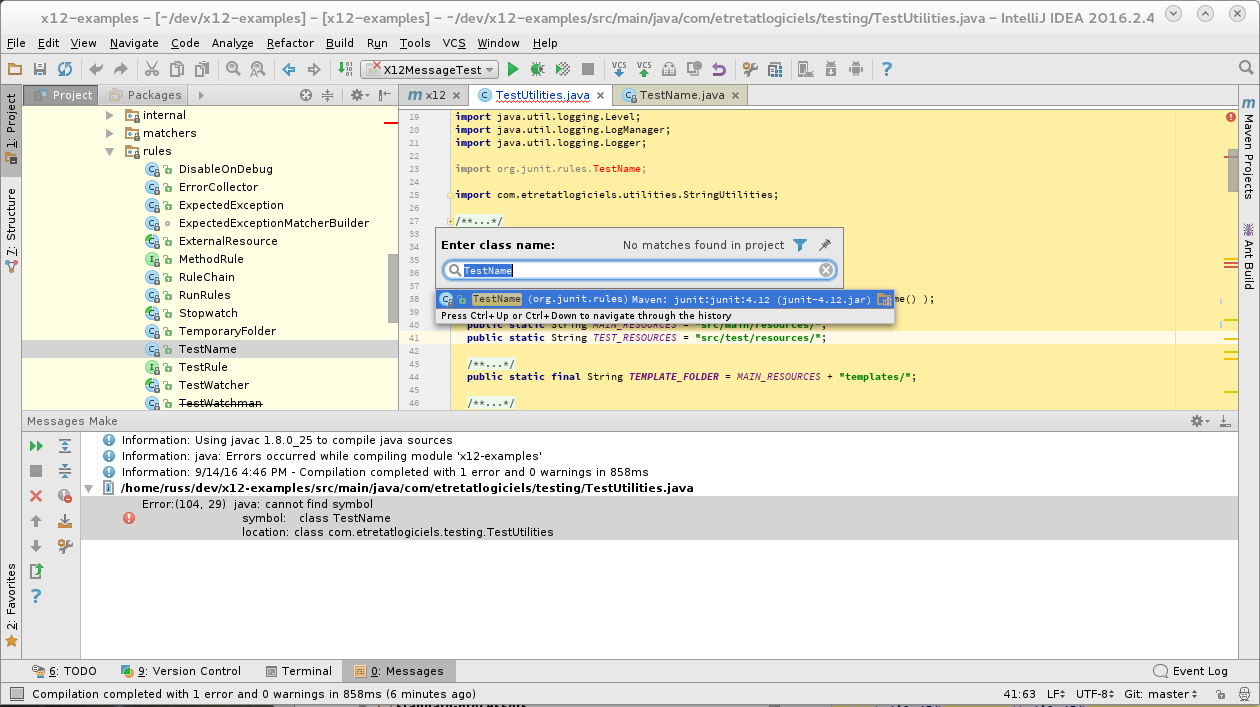Open Maven Projects side panel
This screenshot has width=1260, height=707.
(x=1248, y=149)
